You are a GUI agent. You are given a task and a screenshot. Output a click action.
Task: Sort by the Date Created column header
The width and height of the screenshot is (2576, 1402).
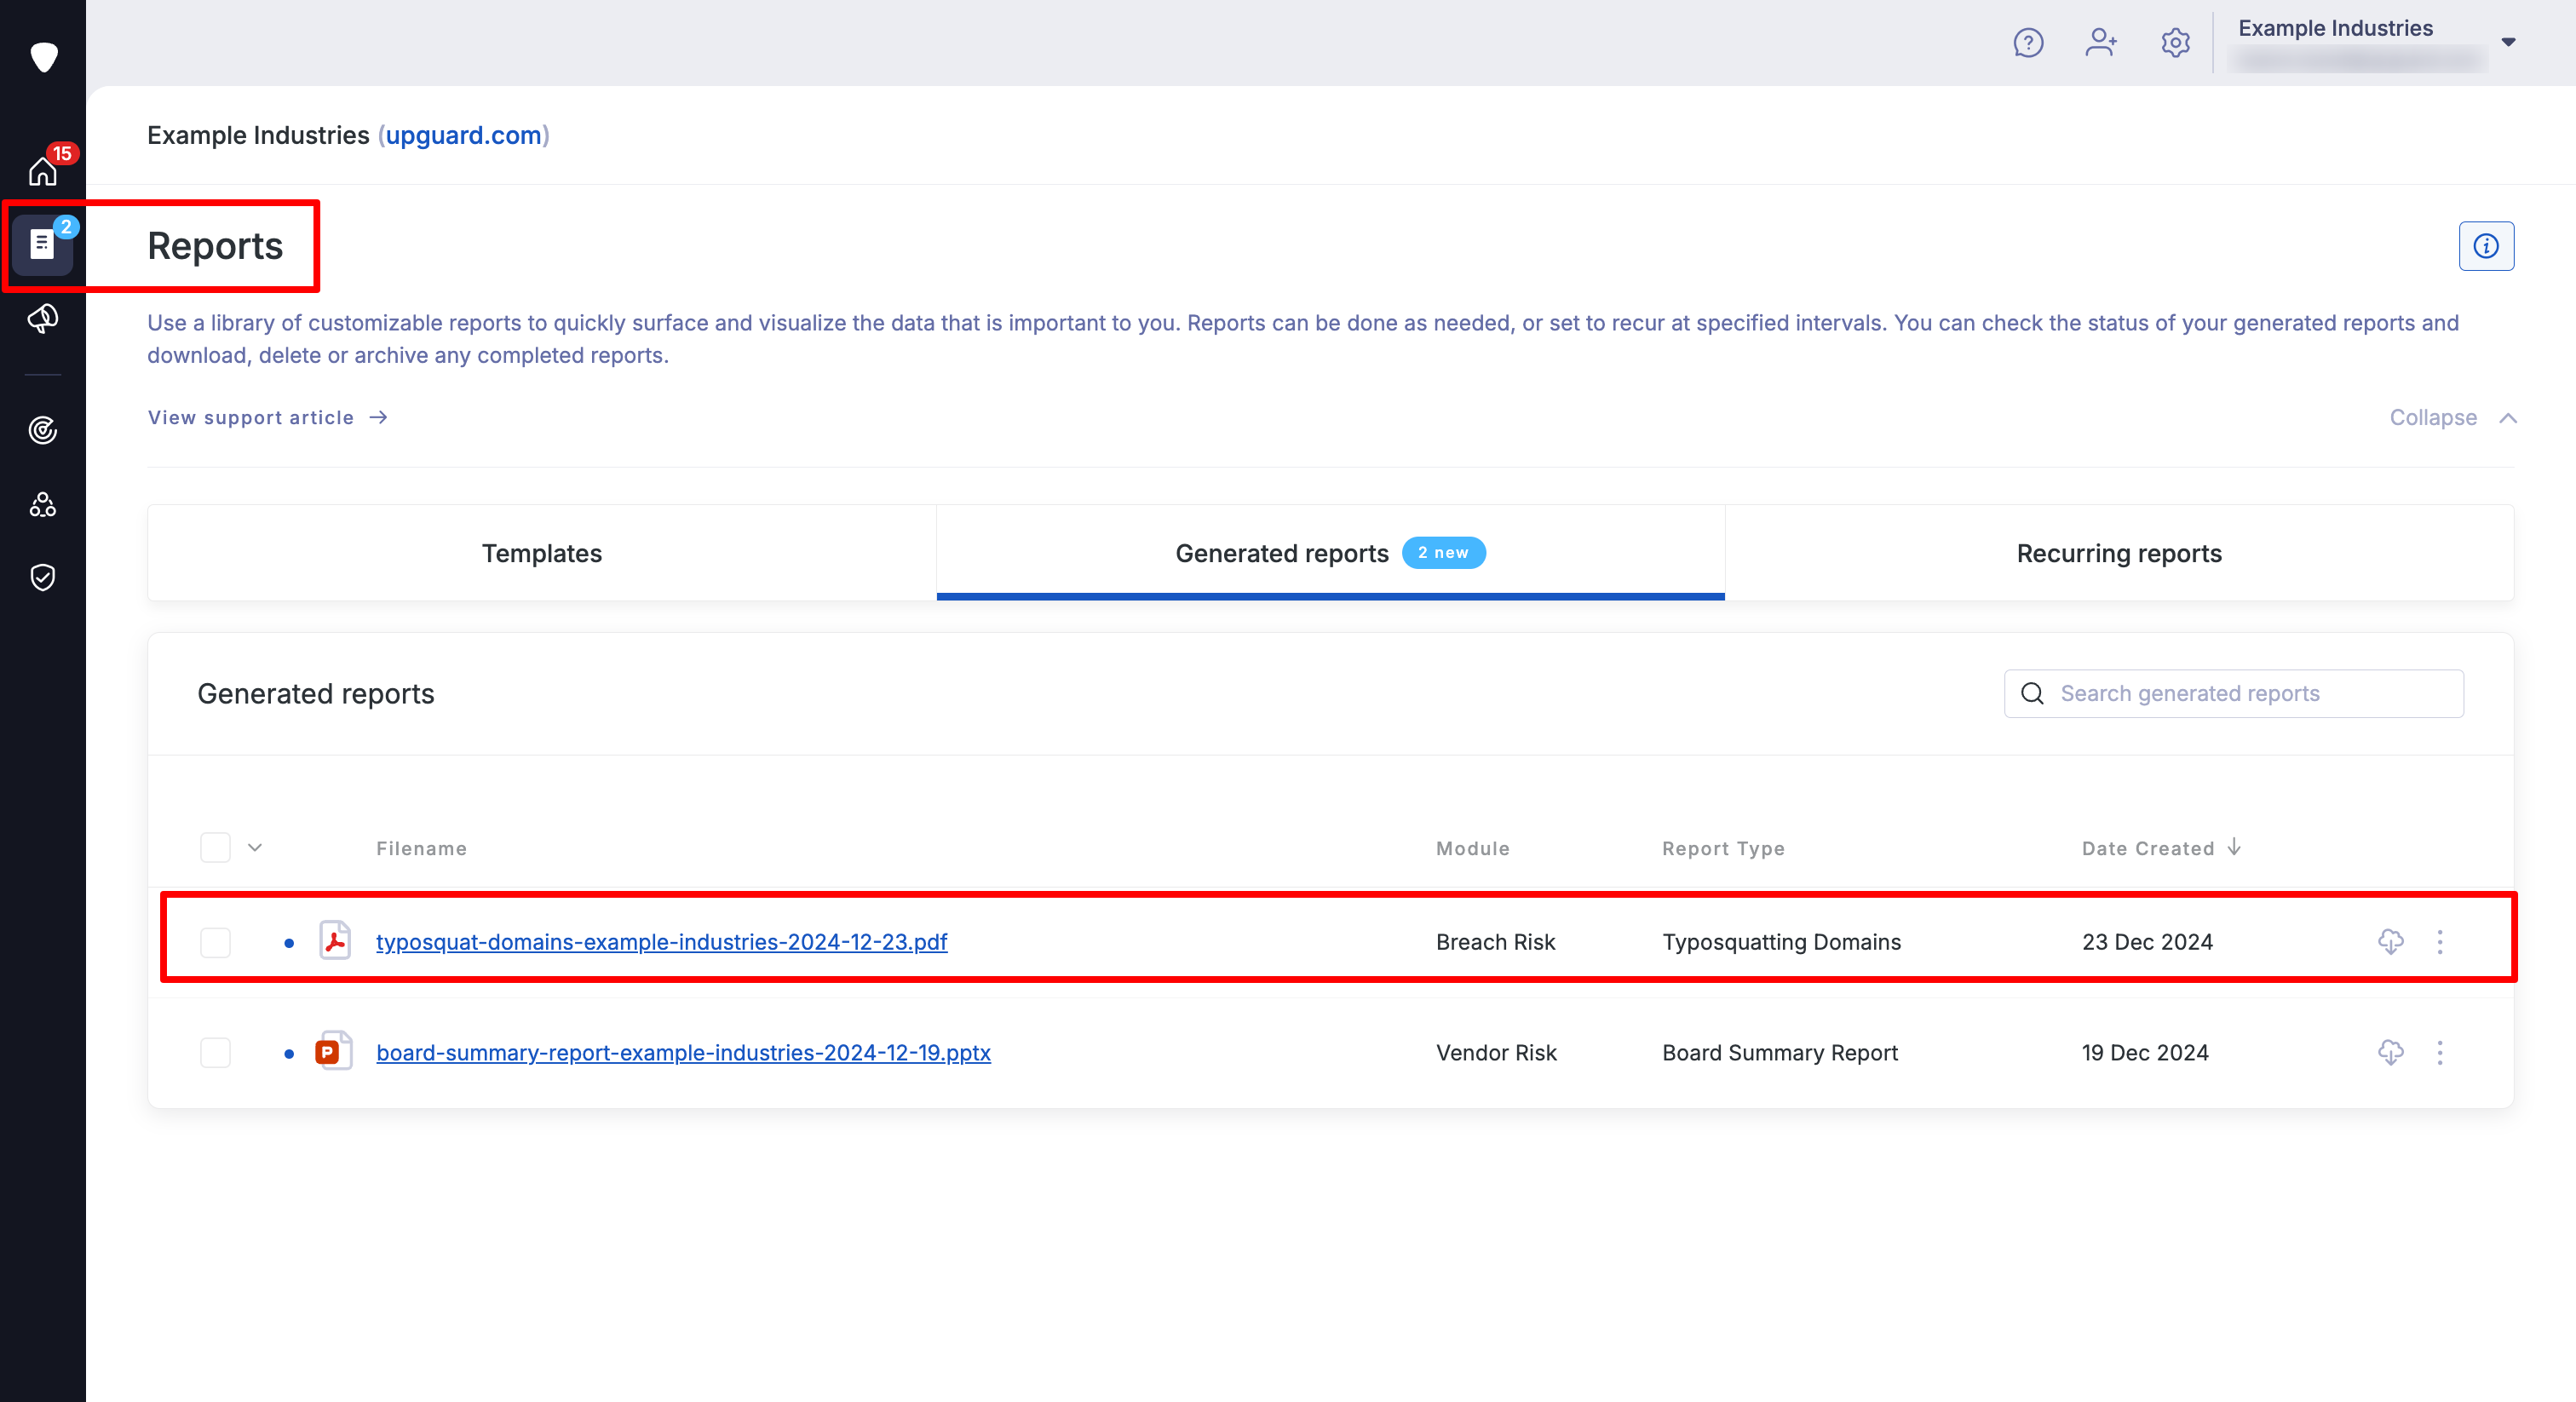[x=2148, y=848]
